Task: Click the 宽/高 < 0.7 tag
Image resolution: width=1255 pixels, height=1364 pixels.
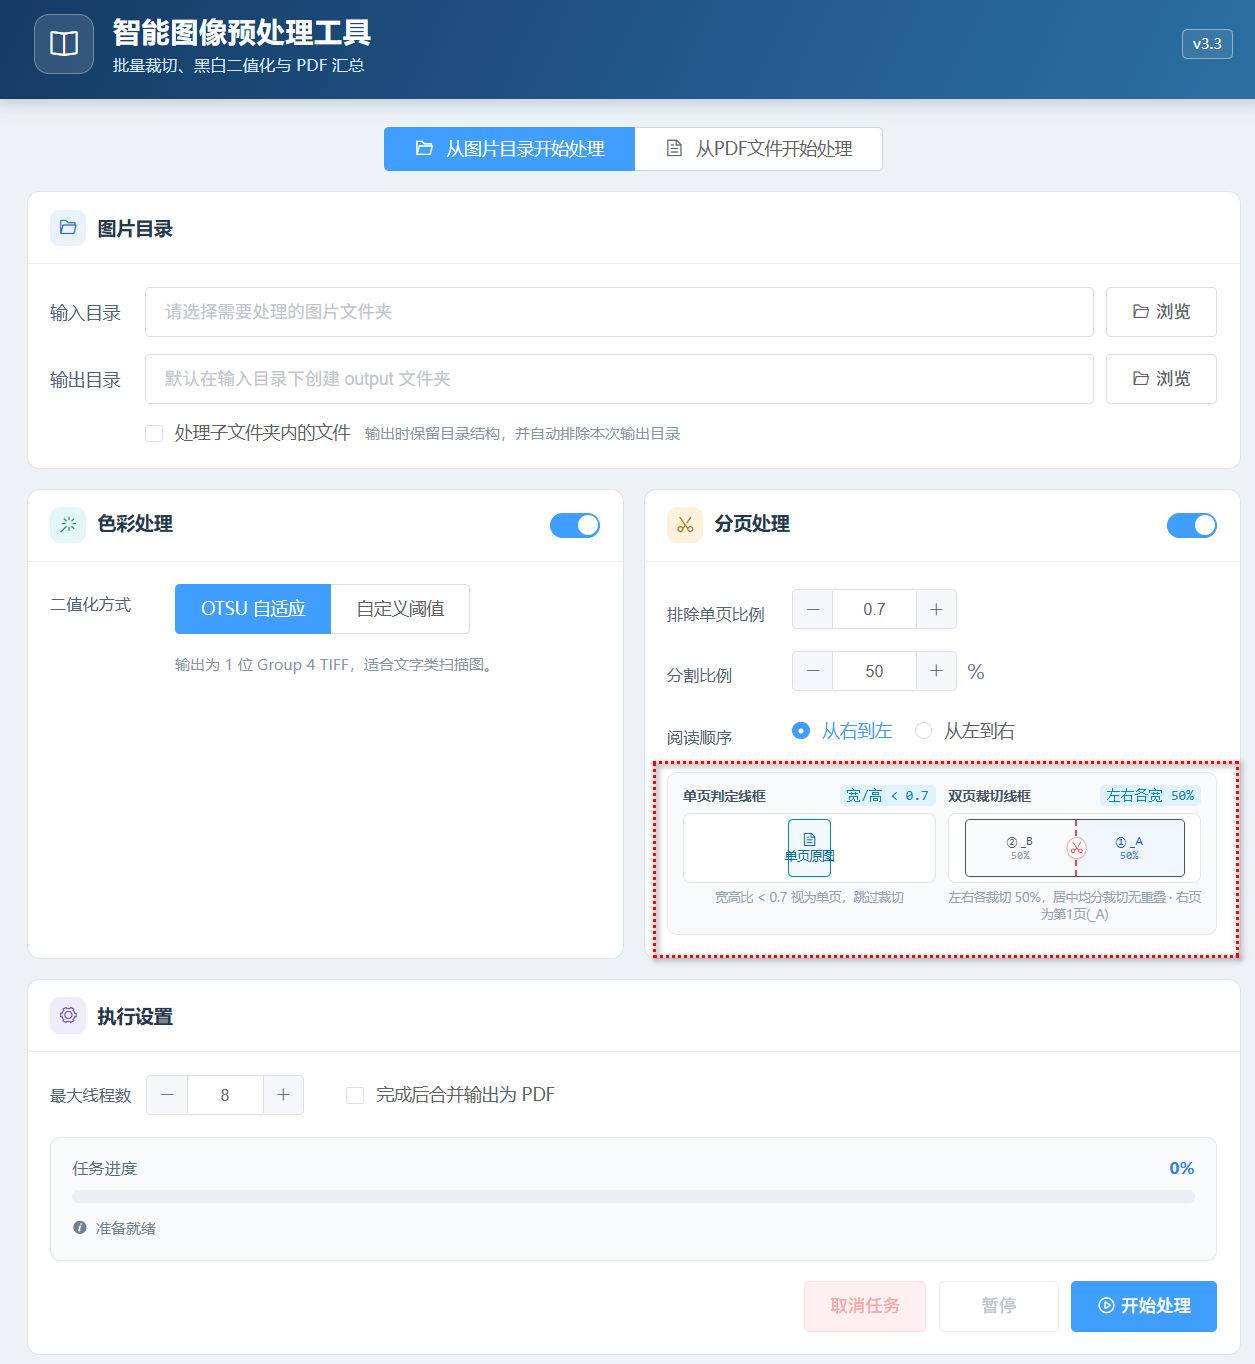Action: point(887,796)
